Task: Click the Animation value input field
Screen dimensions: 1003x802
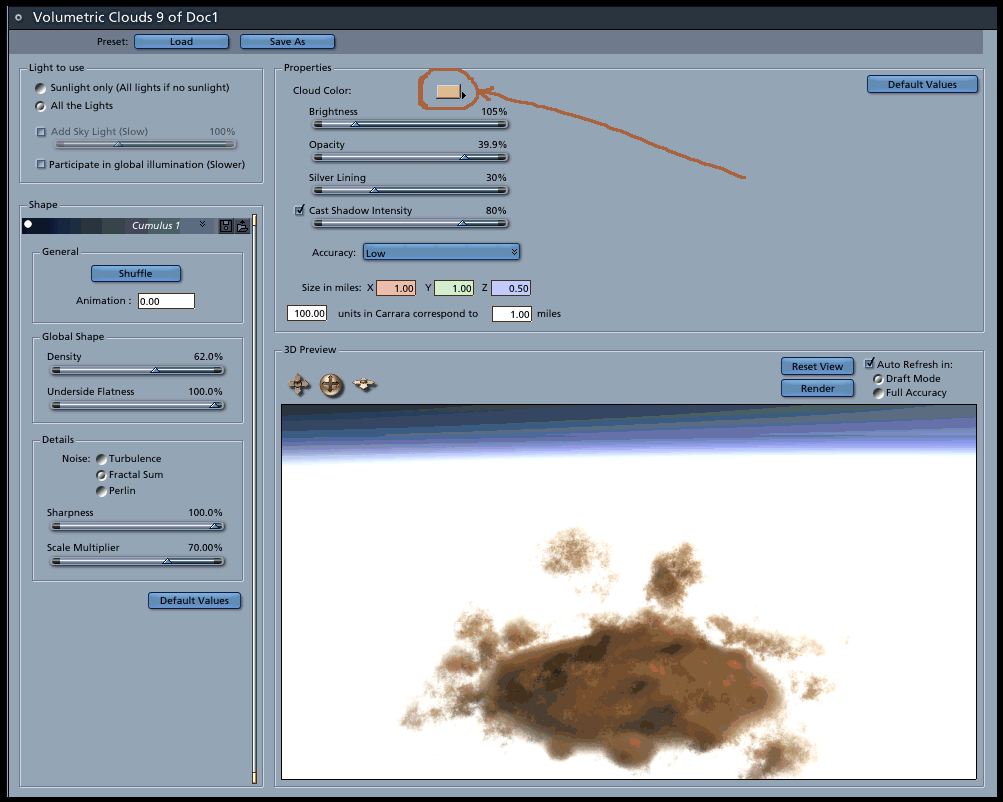Action: click(x=166, y=301)
